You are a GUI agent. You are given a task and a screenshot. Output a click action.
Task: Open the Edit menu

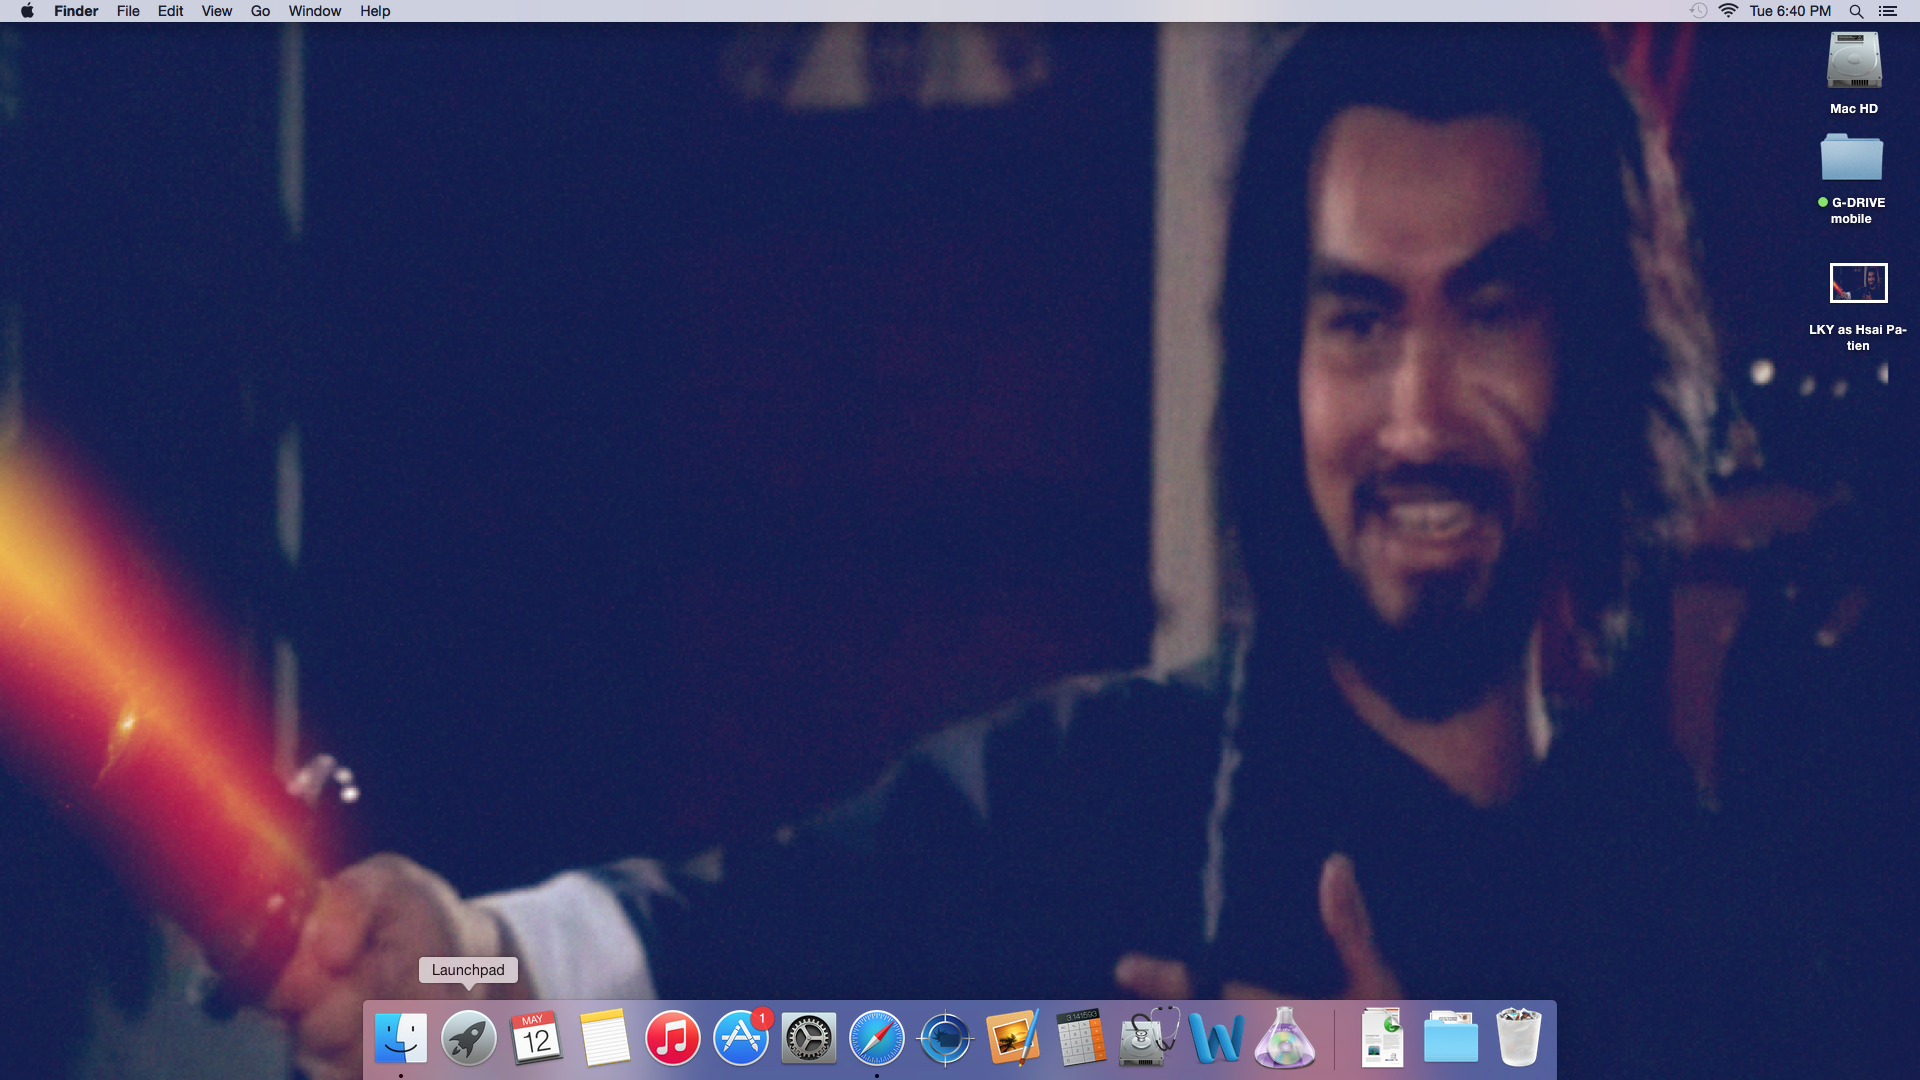point(170,11)
